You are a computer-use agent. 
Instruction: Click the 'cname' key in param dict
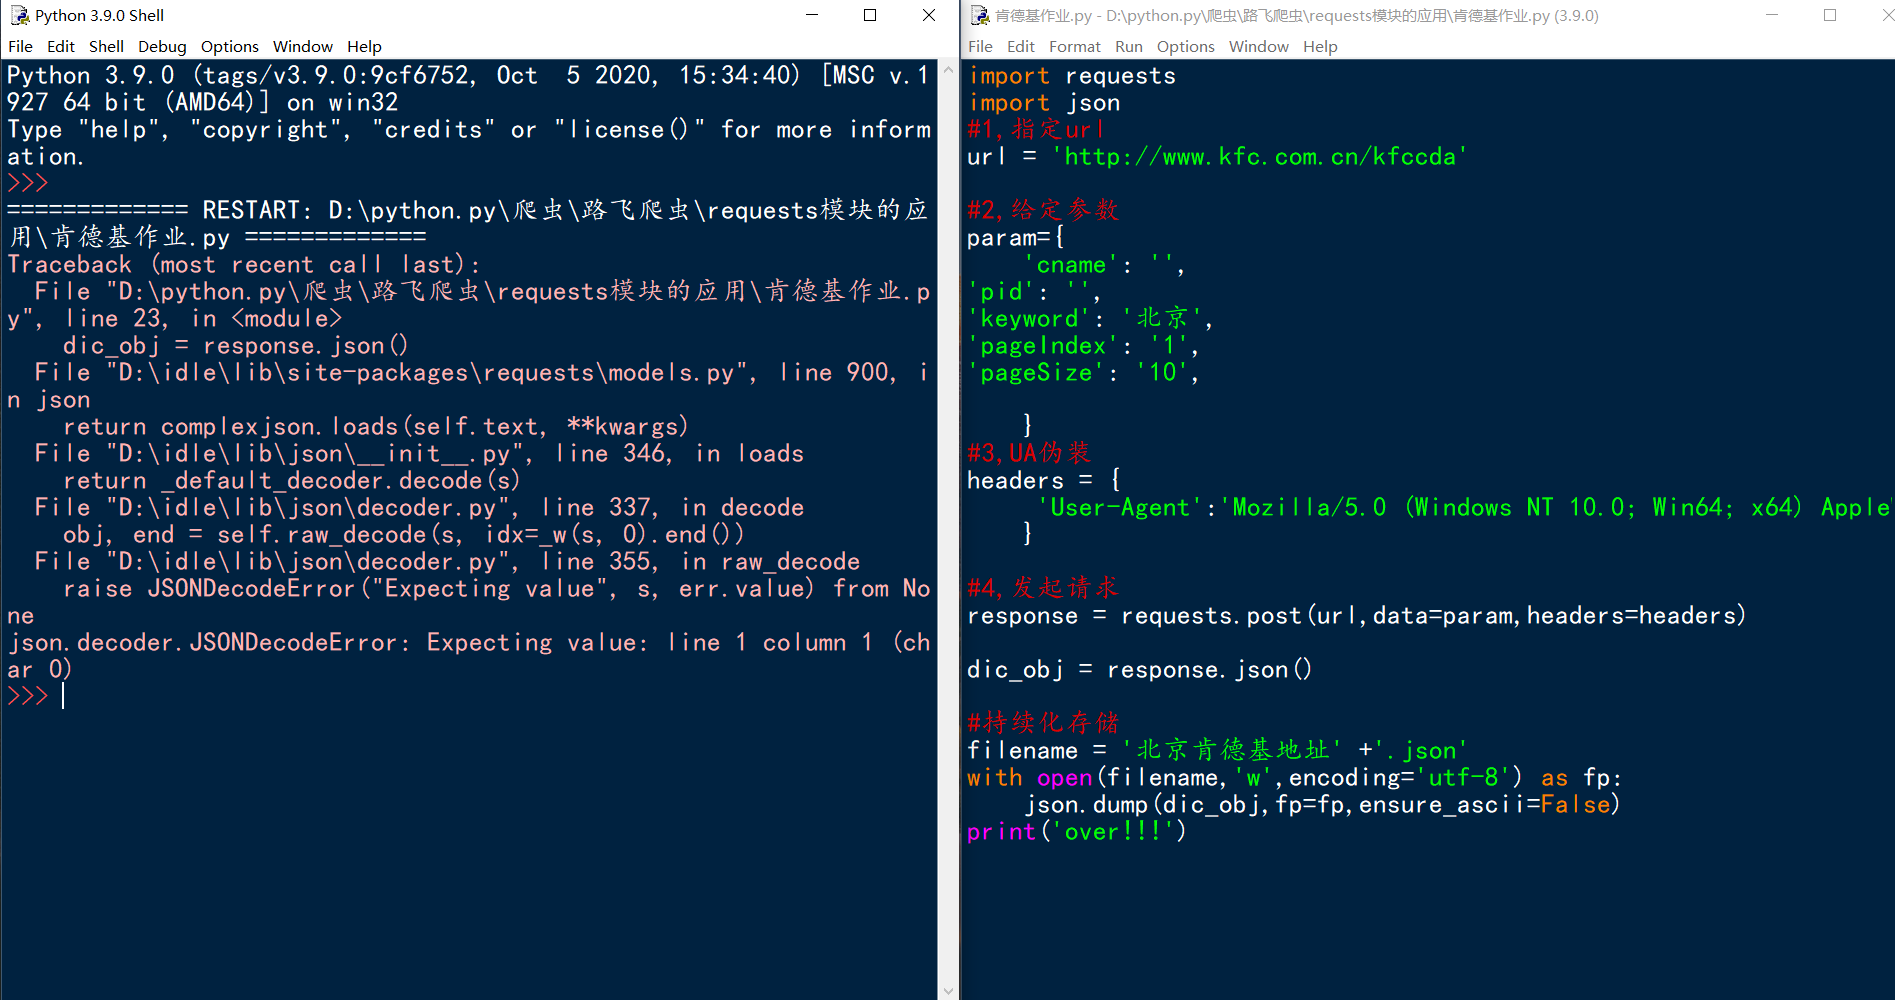point(1071,265)
